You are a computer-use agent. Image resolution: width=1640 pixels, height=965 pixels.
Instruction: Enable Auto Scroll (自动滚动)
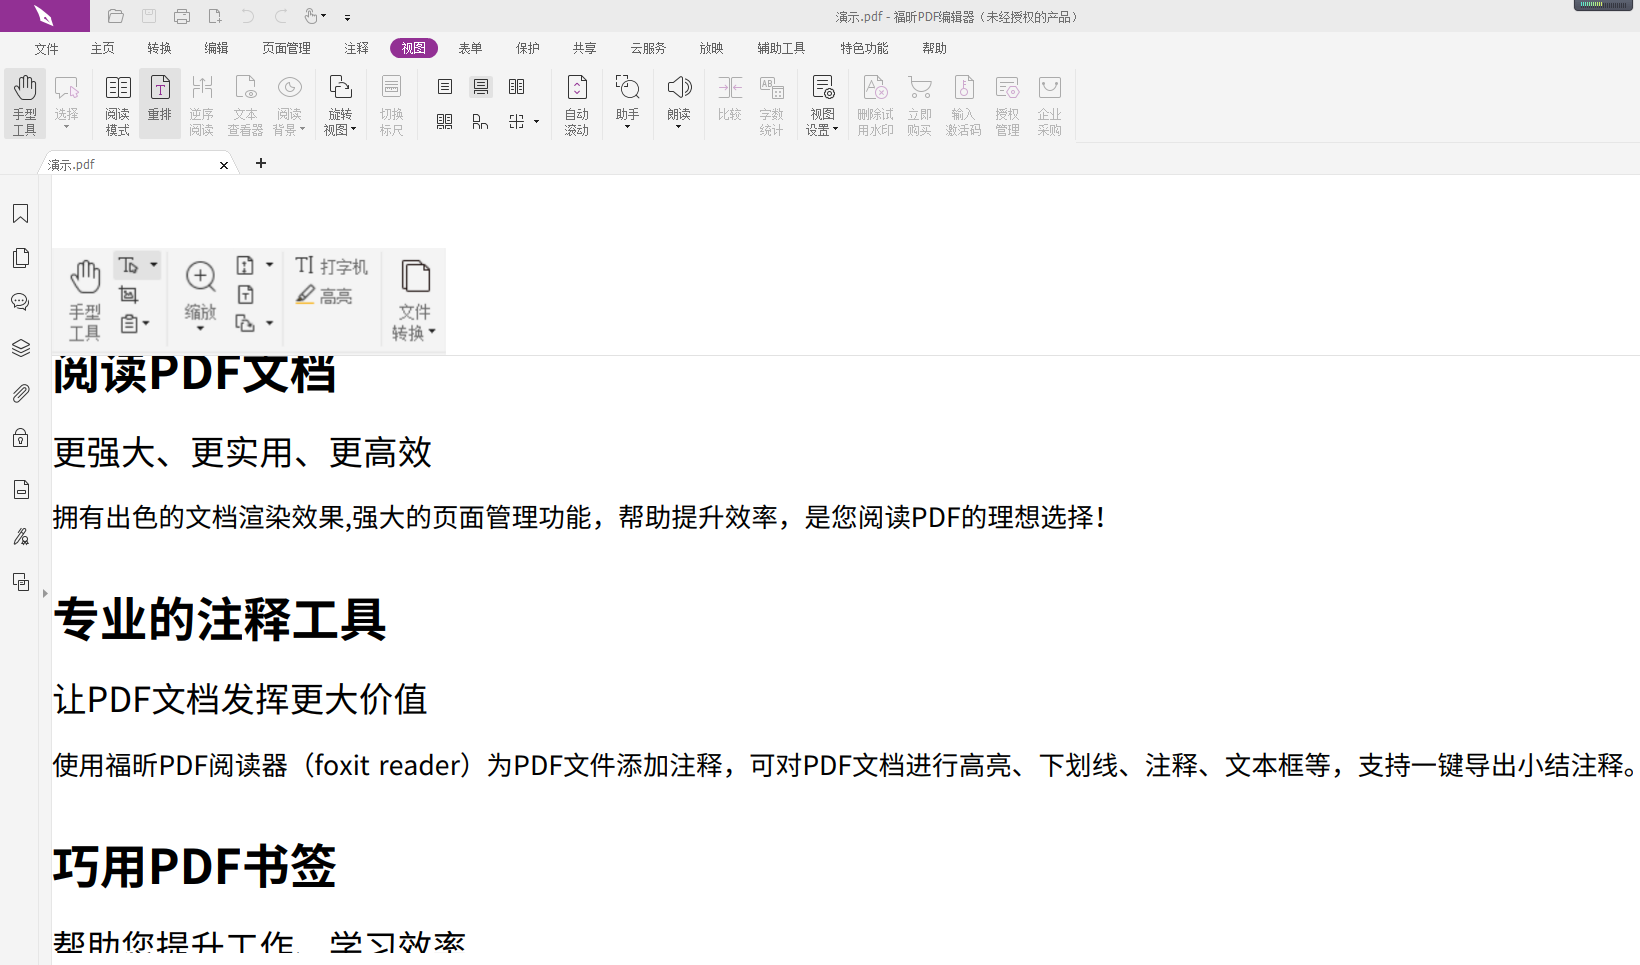tap(578, 104)
